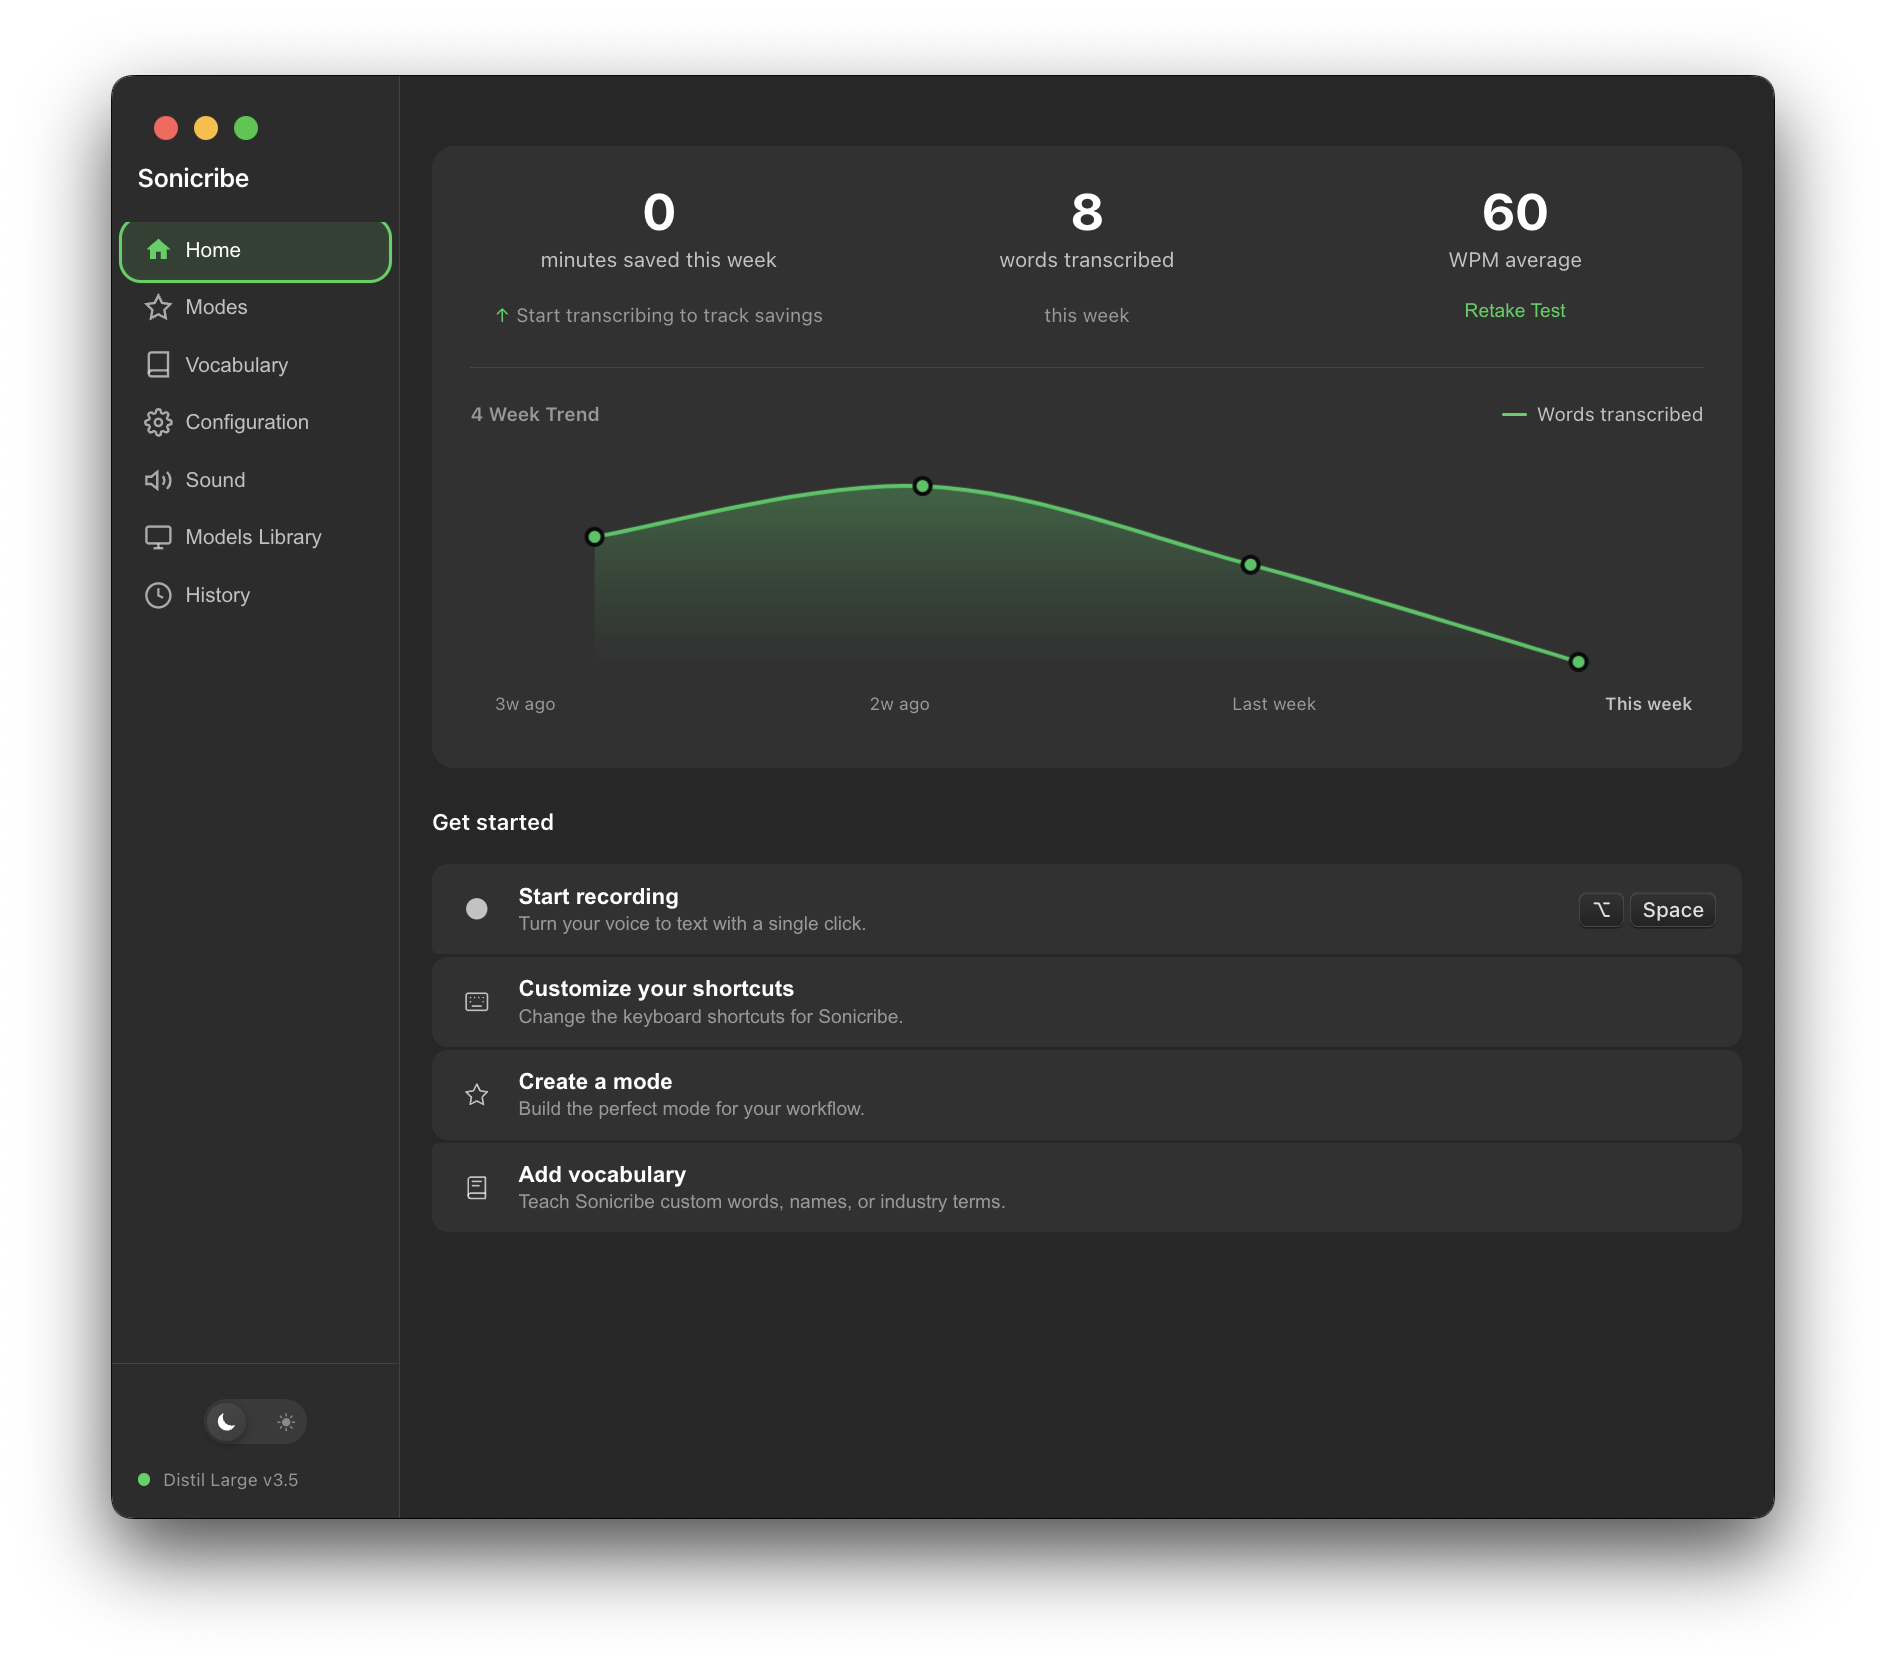This screenshot has height=1666, width=1886.
Task: Click 'Start transcribing to track savings' text
Action: pyautogui.click(x=669, y=316)
